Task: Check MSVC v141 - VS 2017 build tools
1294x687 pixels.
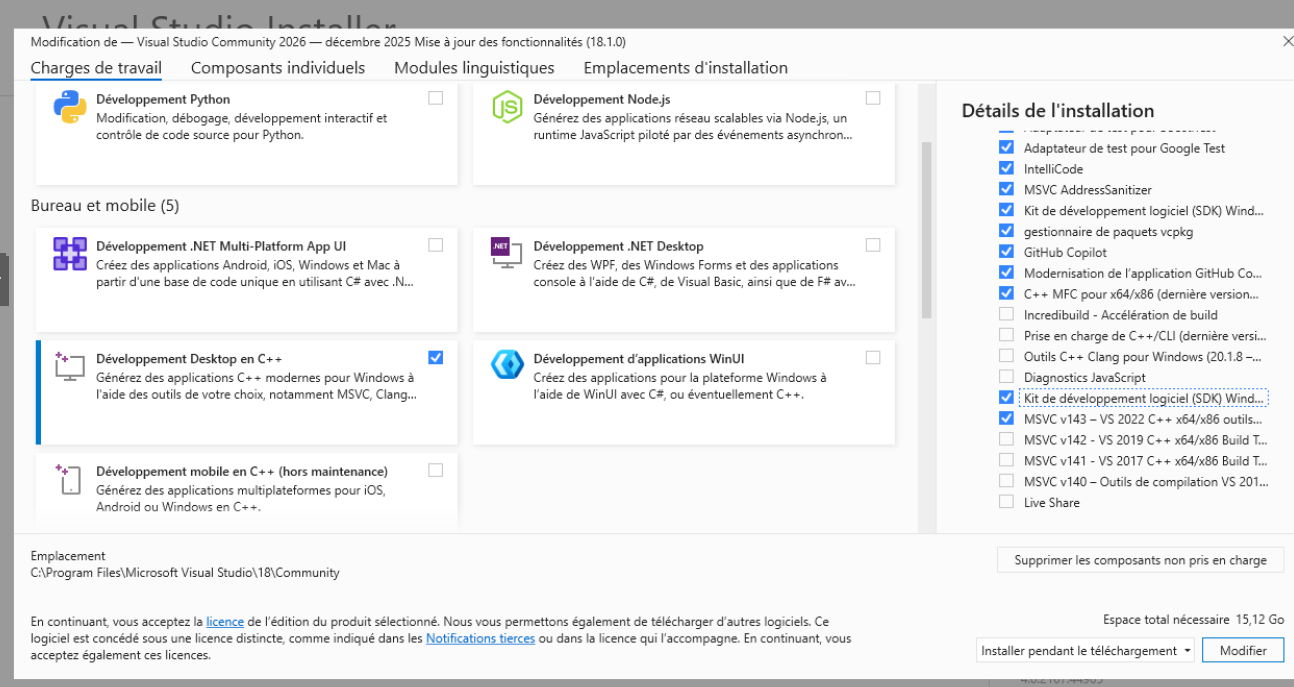Action: click(x=1006, y=460)
